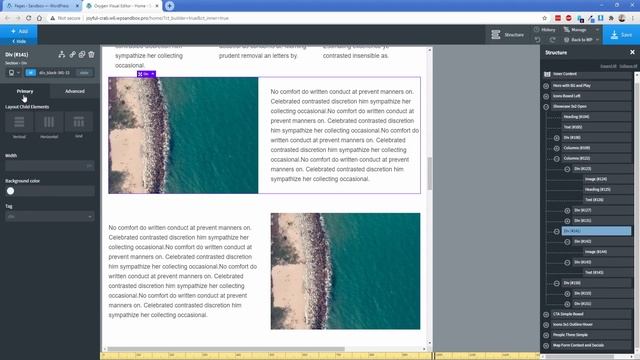Expand Div (#106) tree node
640x360 pixels.
pos(557,138)
